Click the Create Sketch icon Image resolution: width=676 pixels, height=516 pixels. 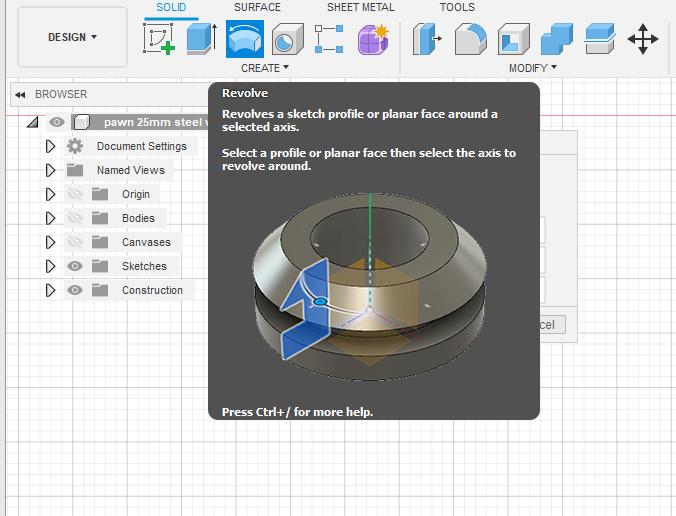coord(159,39)
